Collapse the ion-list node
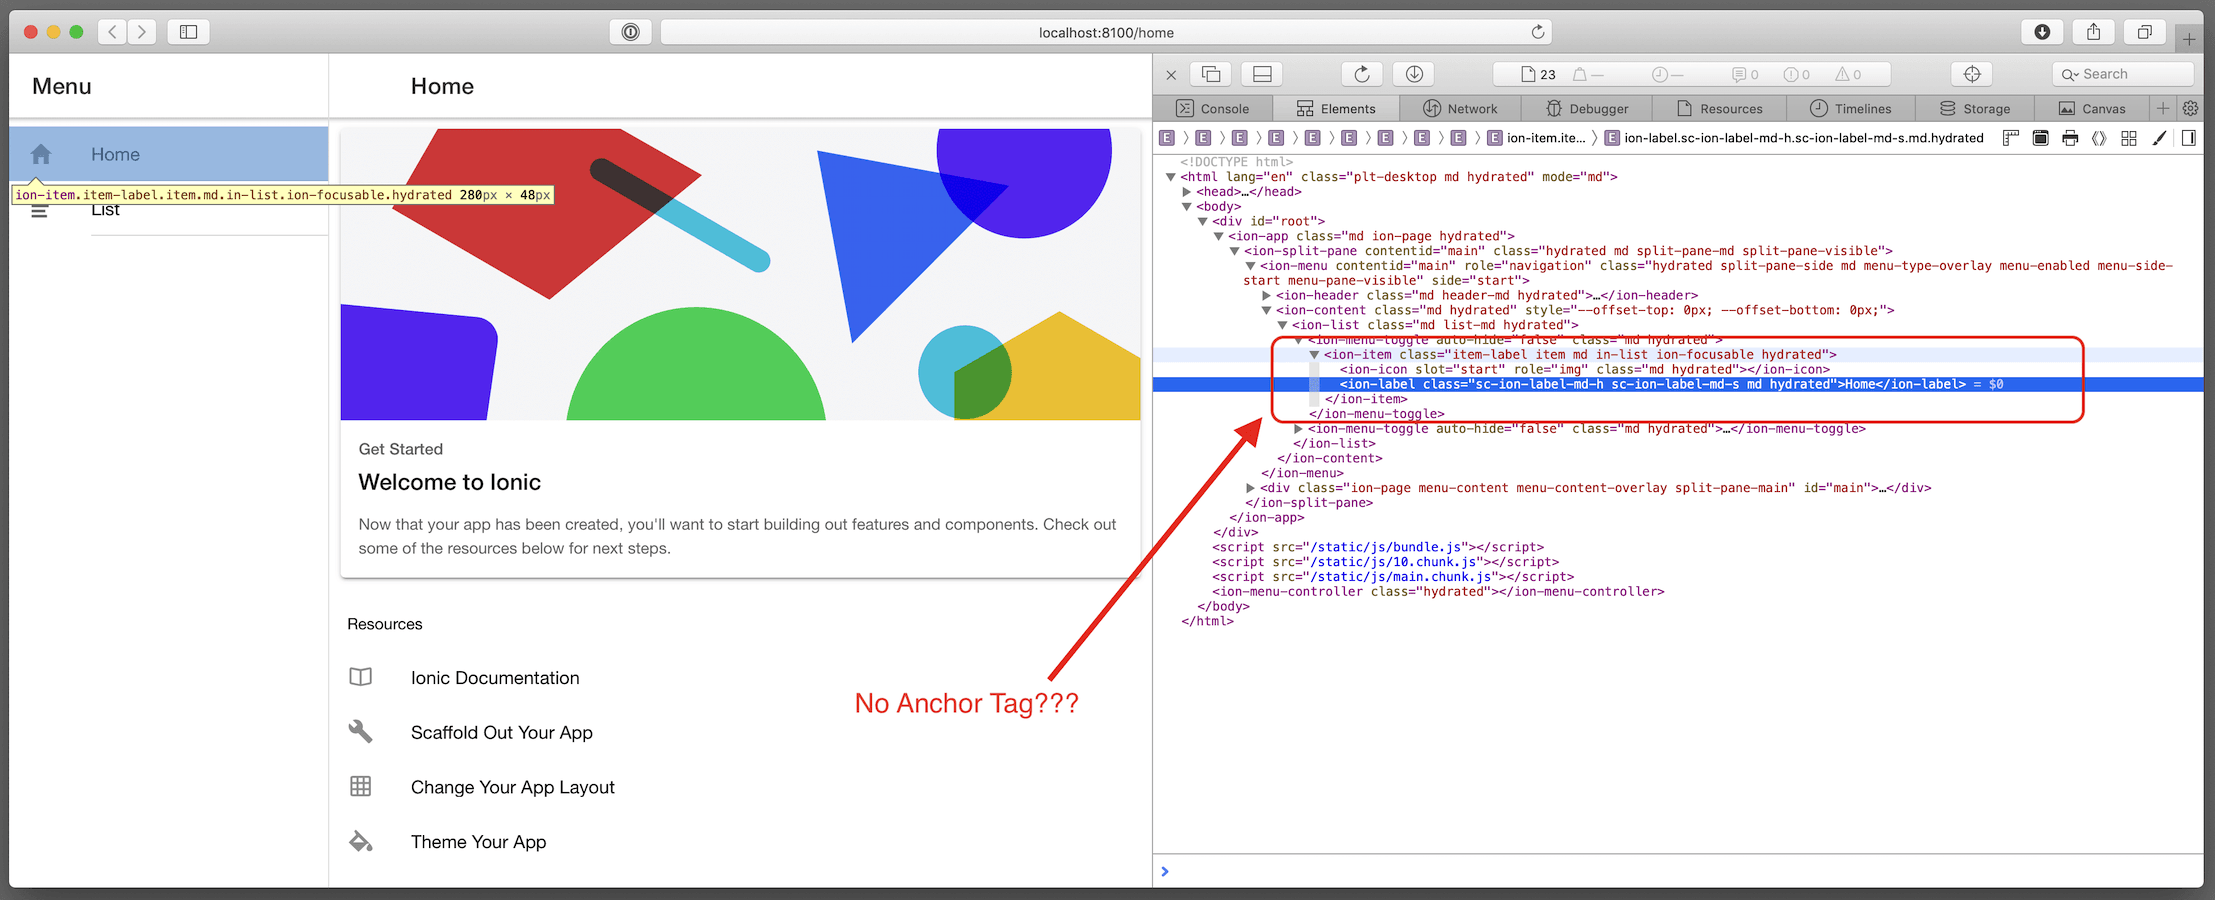Viewport: 2215px width, 900px height. coord(1283,325)
